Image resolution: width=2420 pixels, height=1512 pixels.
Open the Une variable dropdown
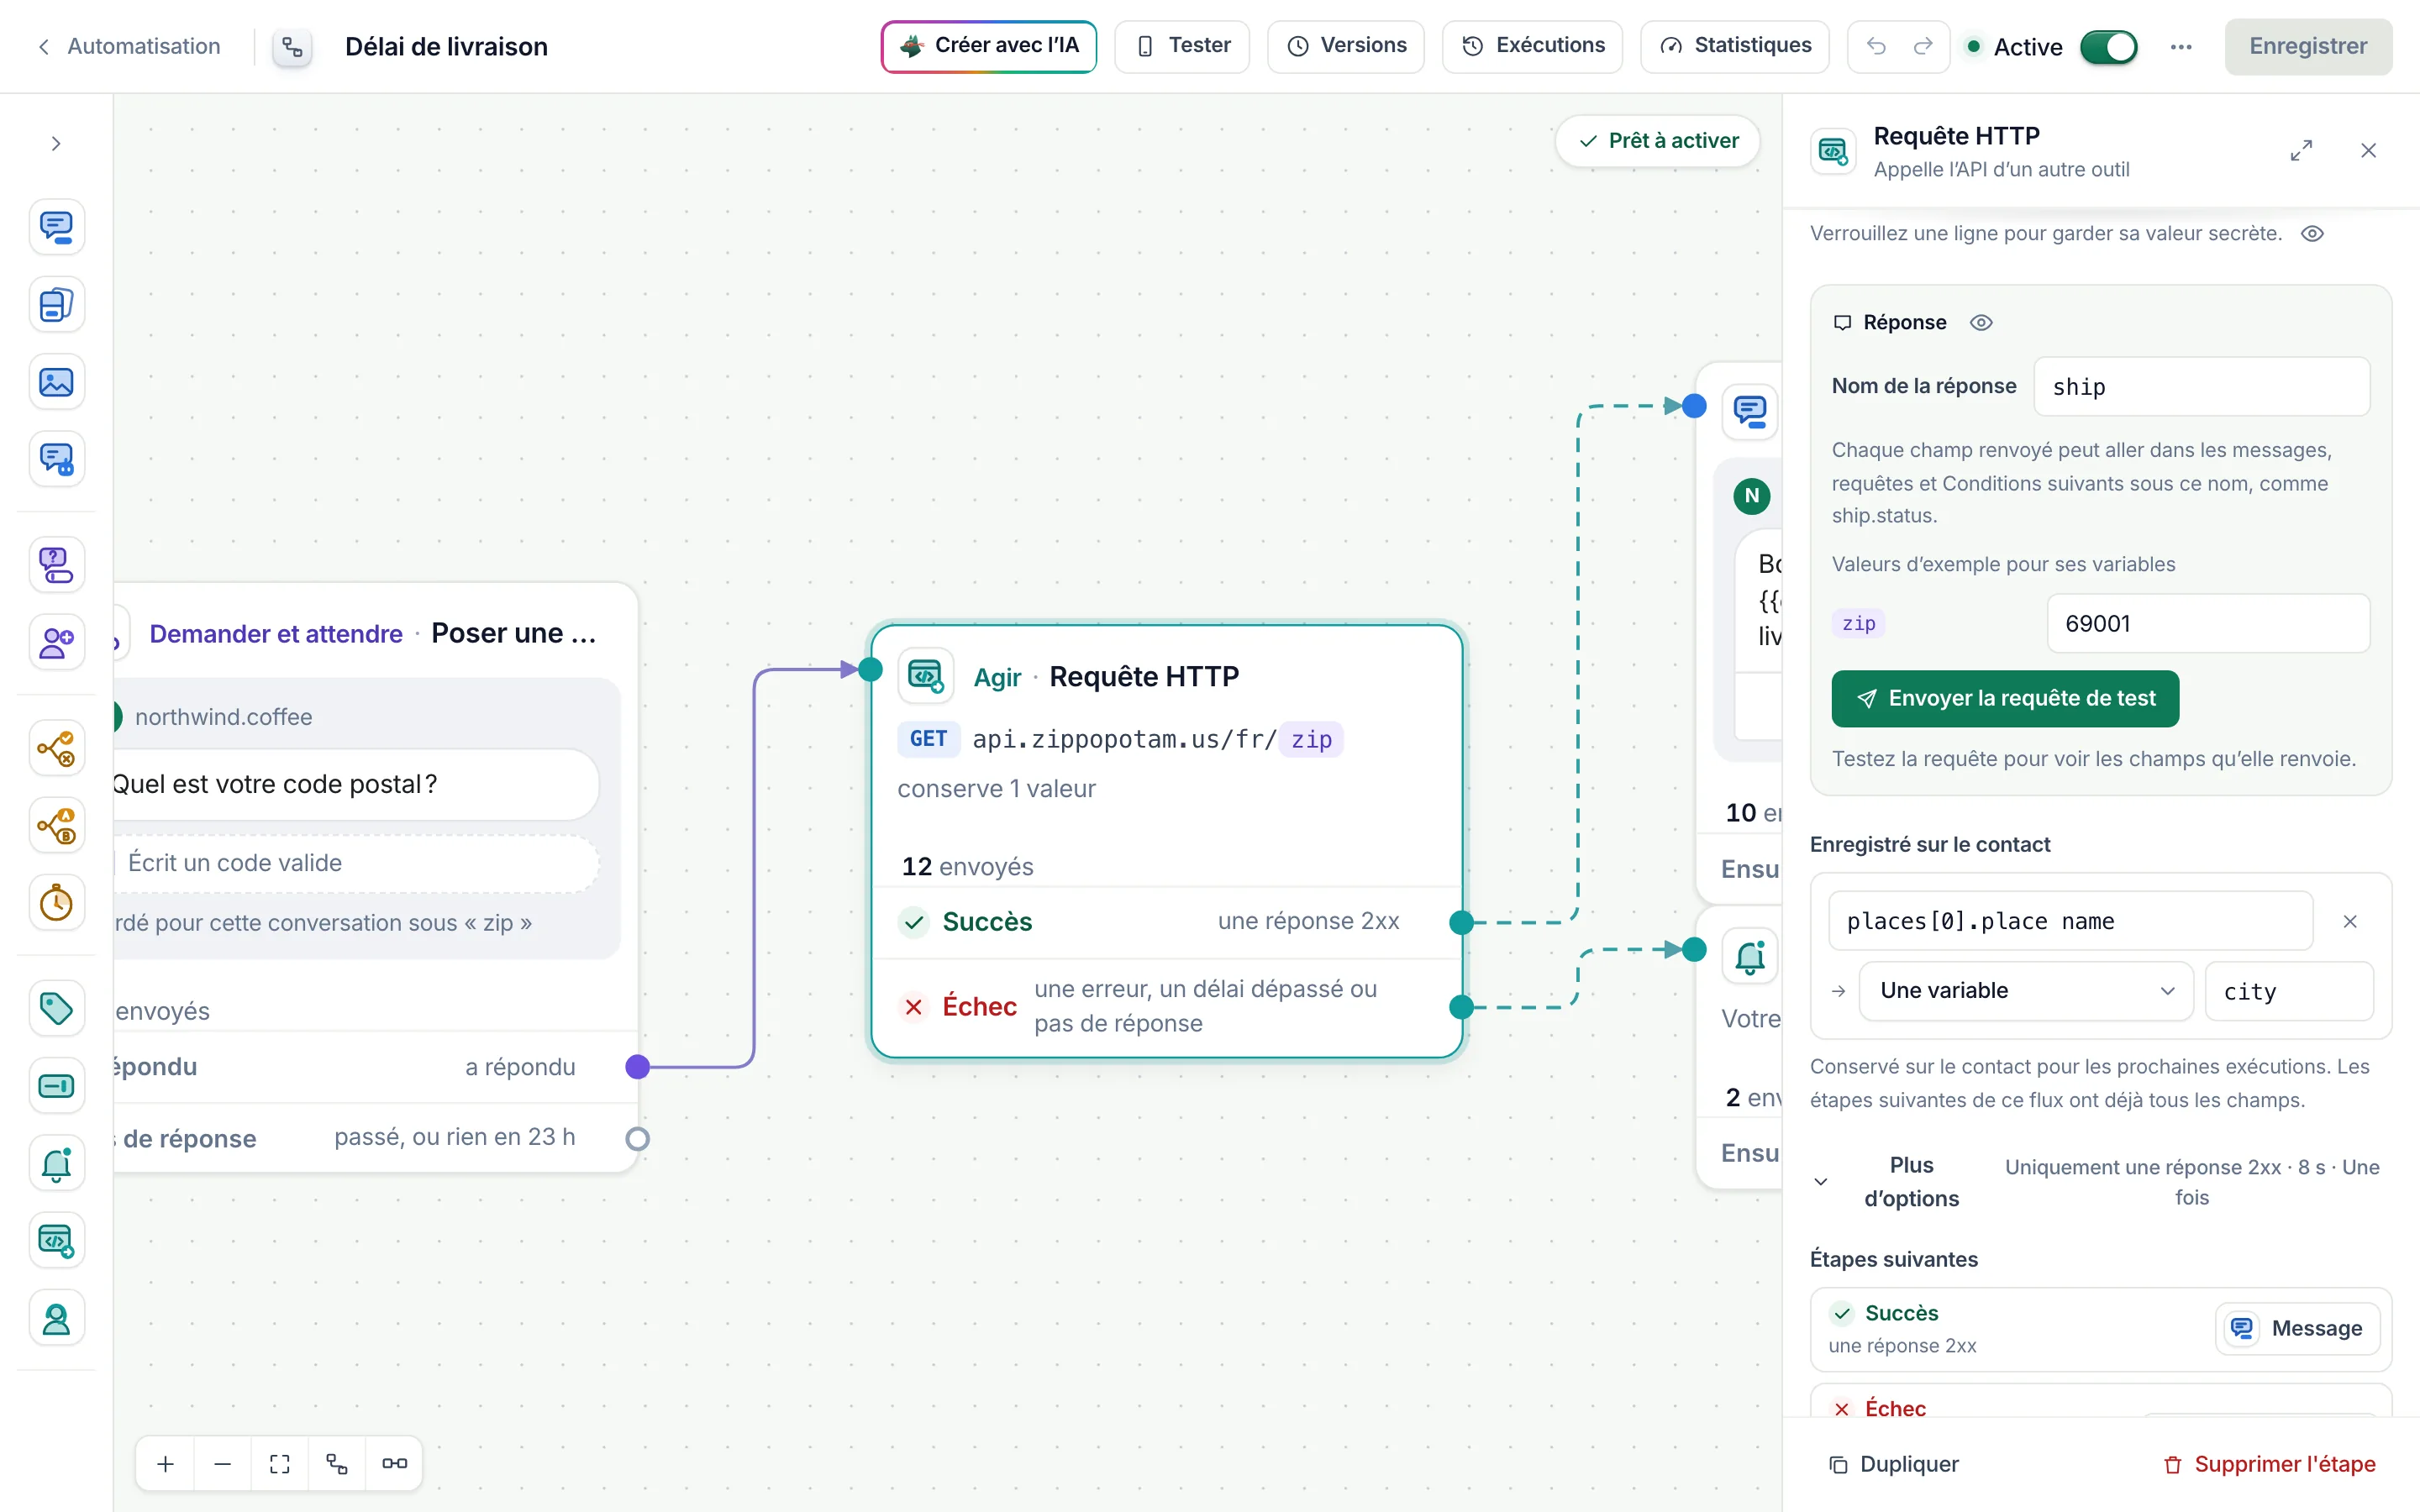click(2026, 991)
